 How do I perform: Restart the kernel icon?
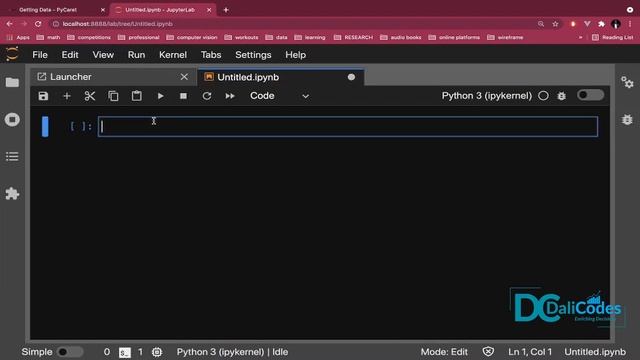pyautogui.click(x=207, y=96)
